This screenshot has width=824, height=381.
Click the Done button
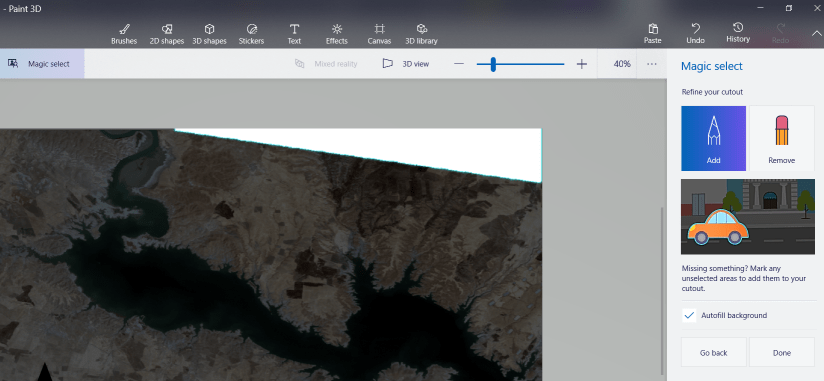tap(781, 352)
